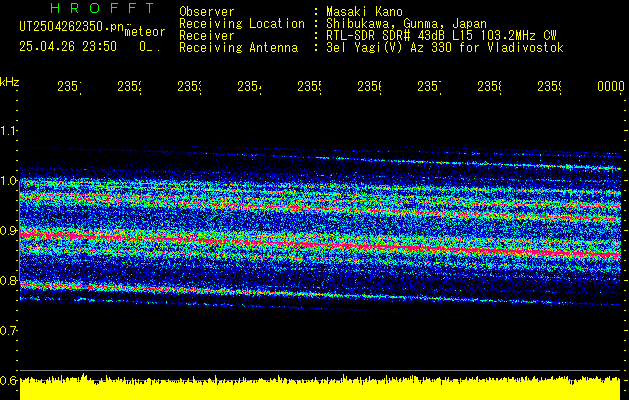Click the 0.8 kHz frequency label
This screenshot has height=400, width=629.
coord(8,280)
